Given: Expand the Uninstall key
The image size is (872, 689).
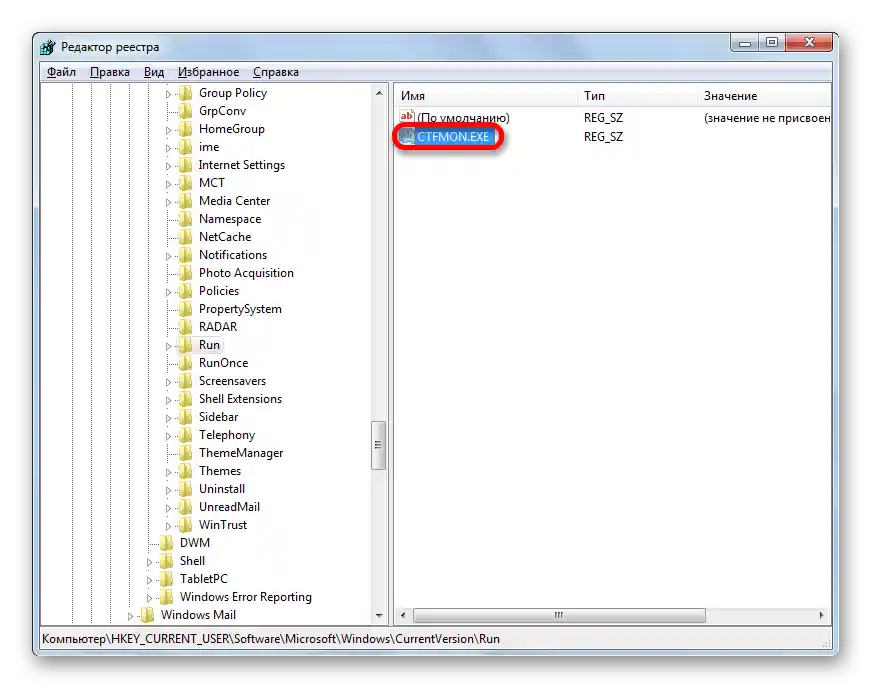Looking at the screenshot, I should (x=168, y=490).
